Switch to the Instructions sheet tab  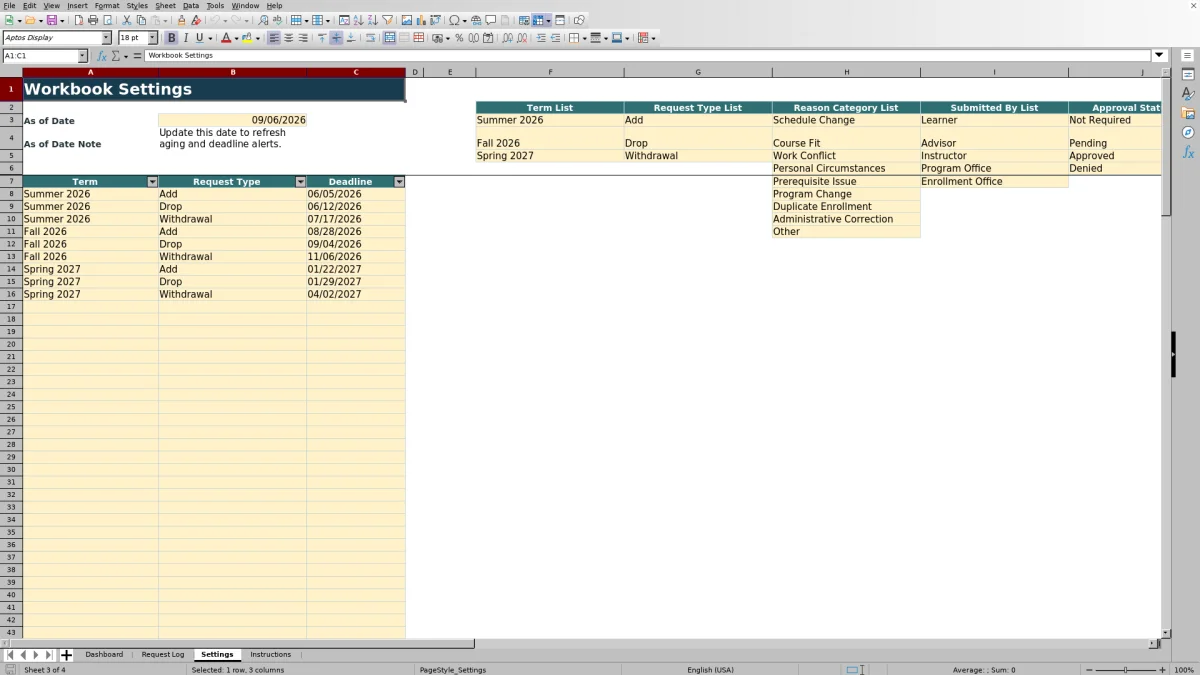point(270,655)
